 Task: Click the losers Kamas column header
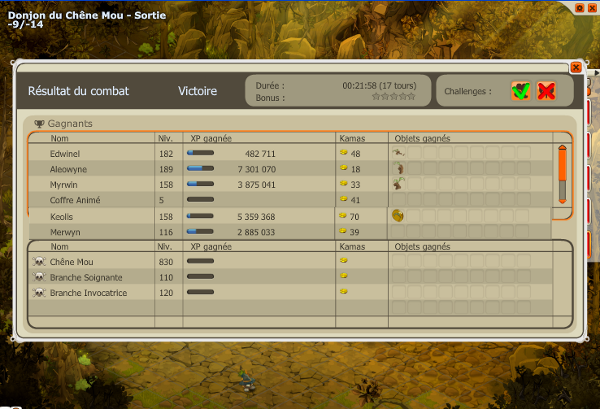click(352, 247)
